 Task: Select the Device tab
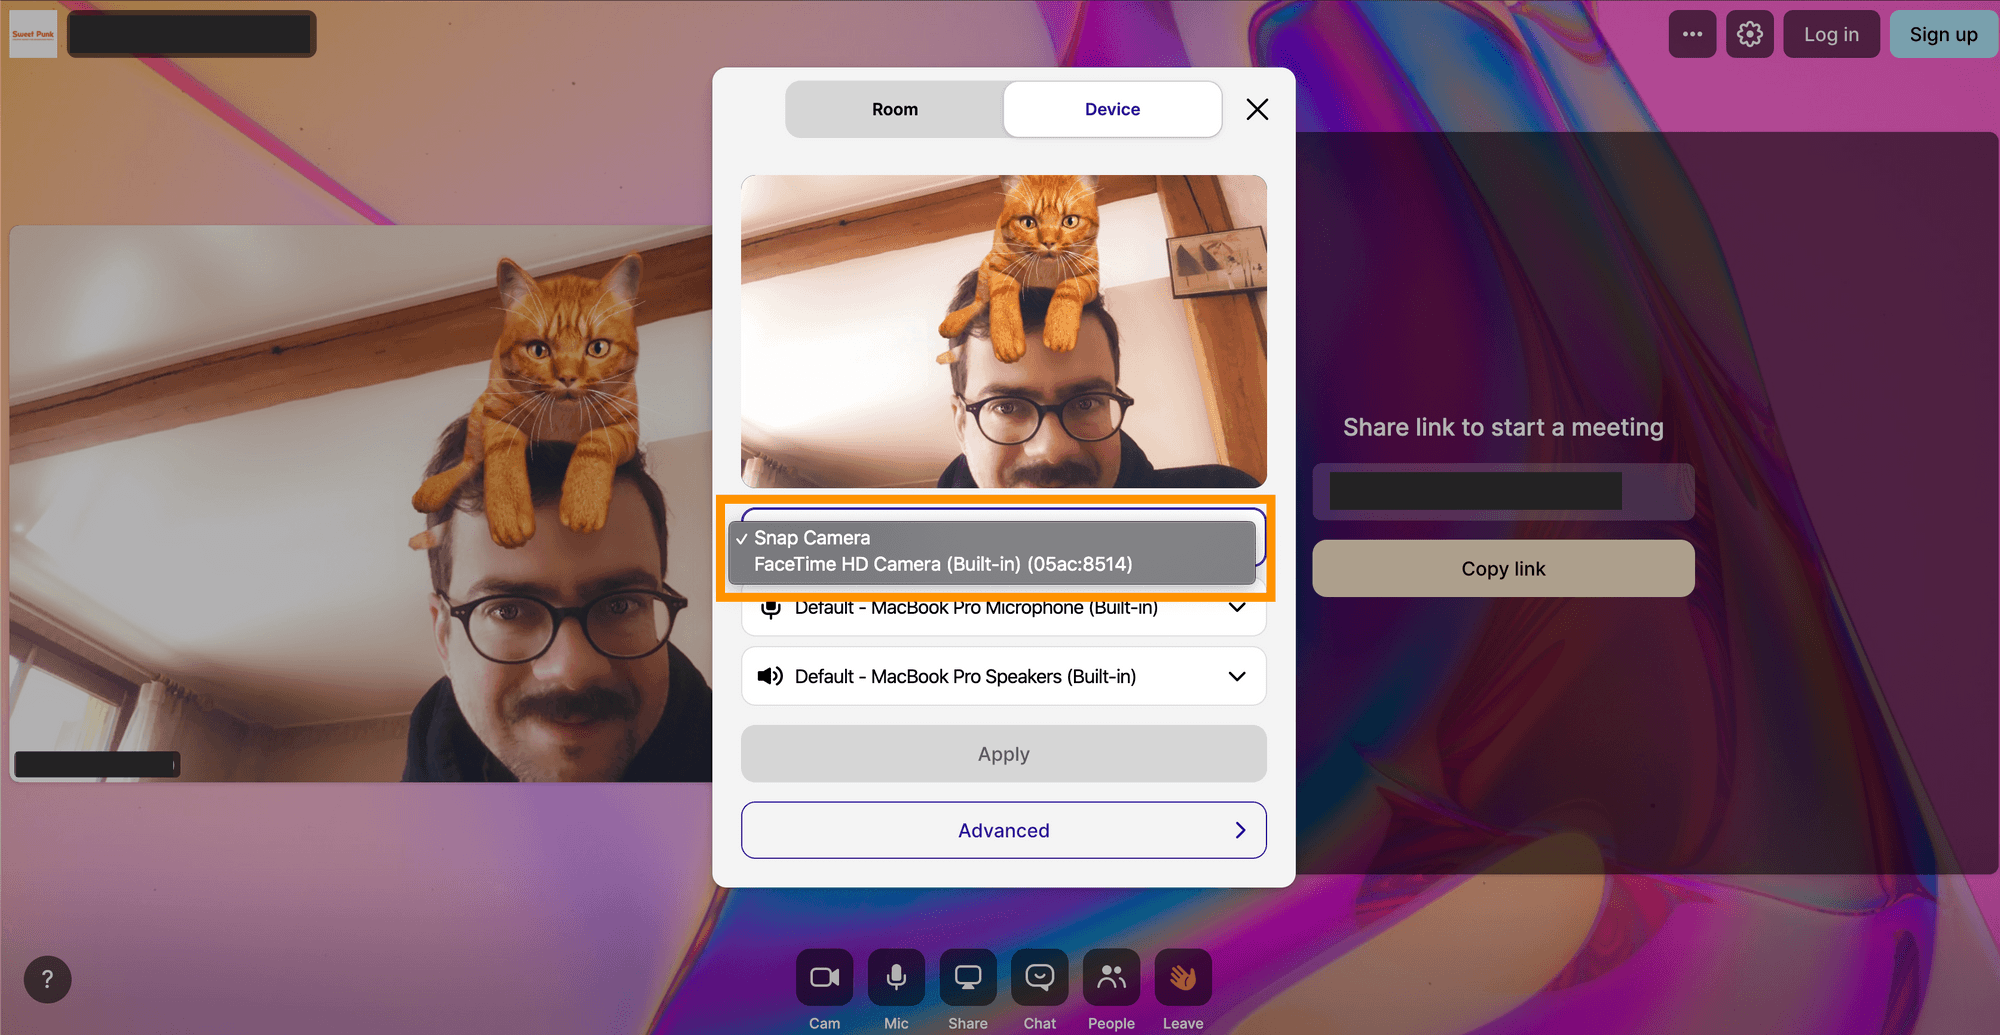1112,109
